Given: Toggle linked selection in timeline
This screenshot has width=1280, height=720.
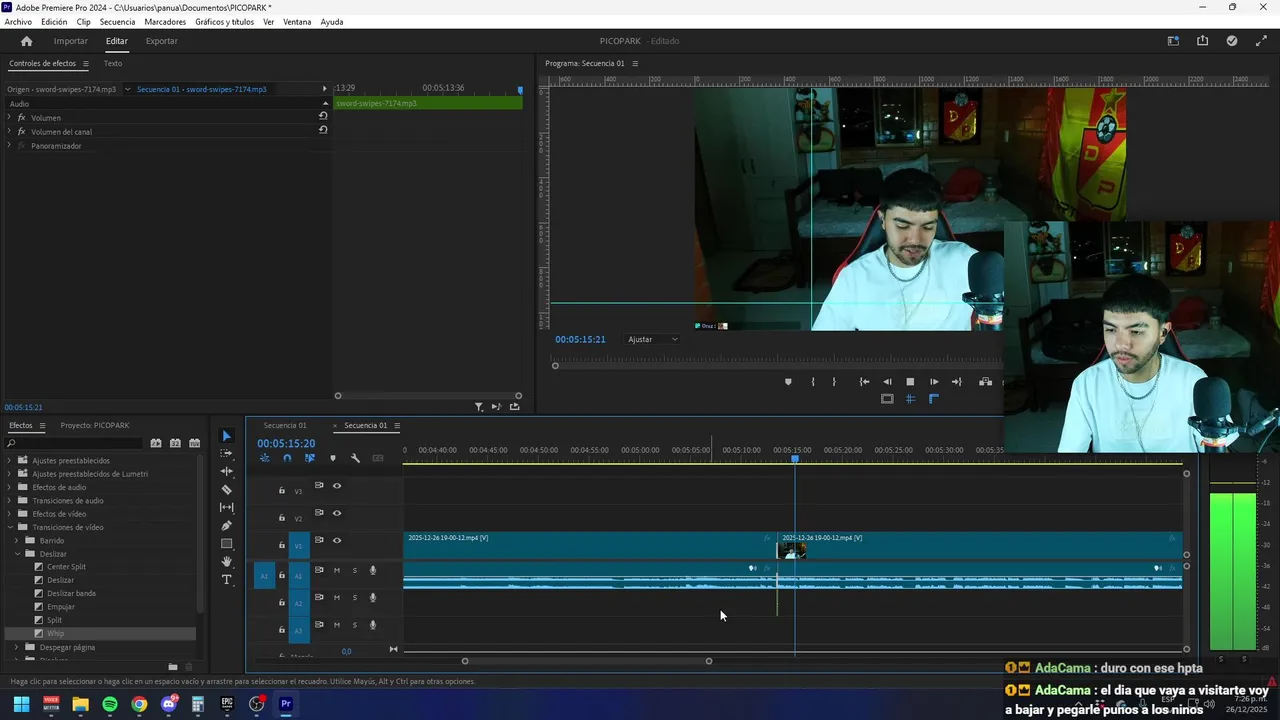Looking at the screenshot, I should [310, 458].
